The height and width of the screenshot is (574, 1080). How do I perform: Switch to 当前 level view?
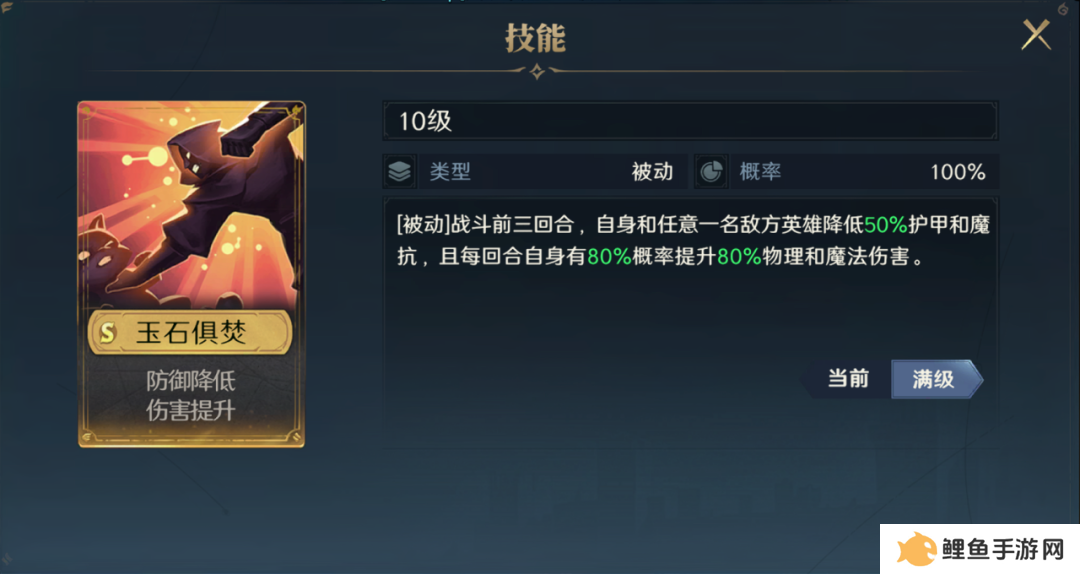(x=848, y=379)
